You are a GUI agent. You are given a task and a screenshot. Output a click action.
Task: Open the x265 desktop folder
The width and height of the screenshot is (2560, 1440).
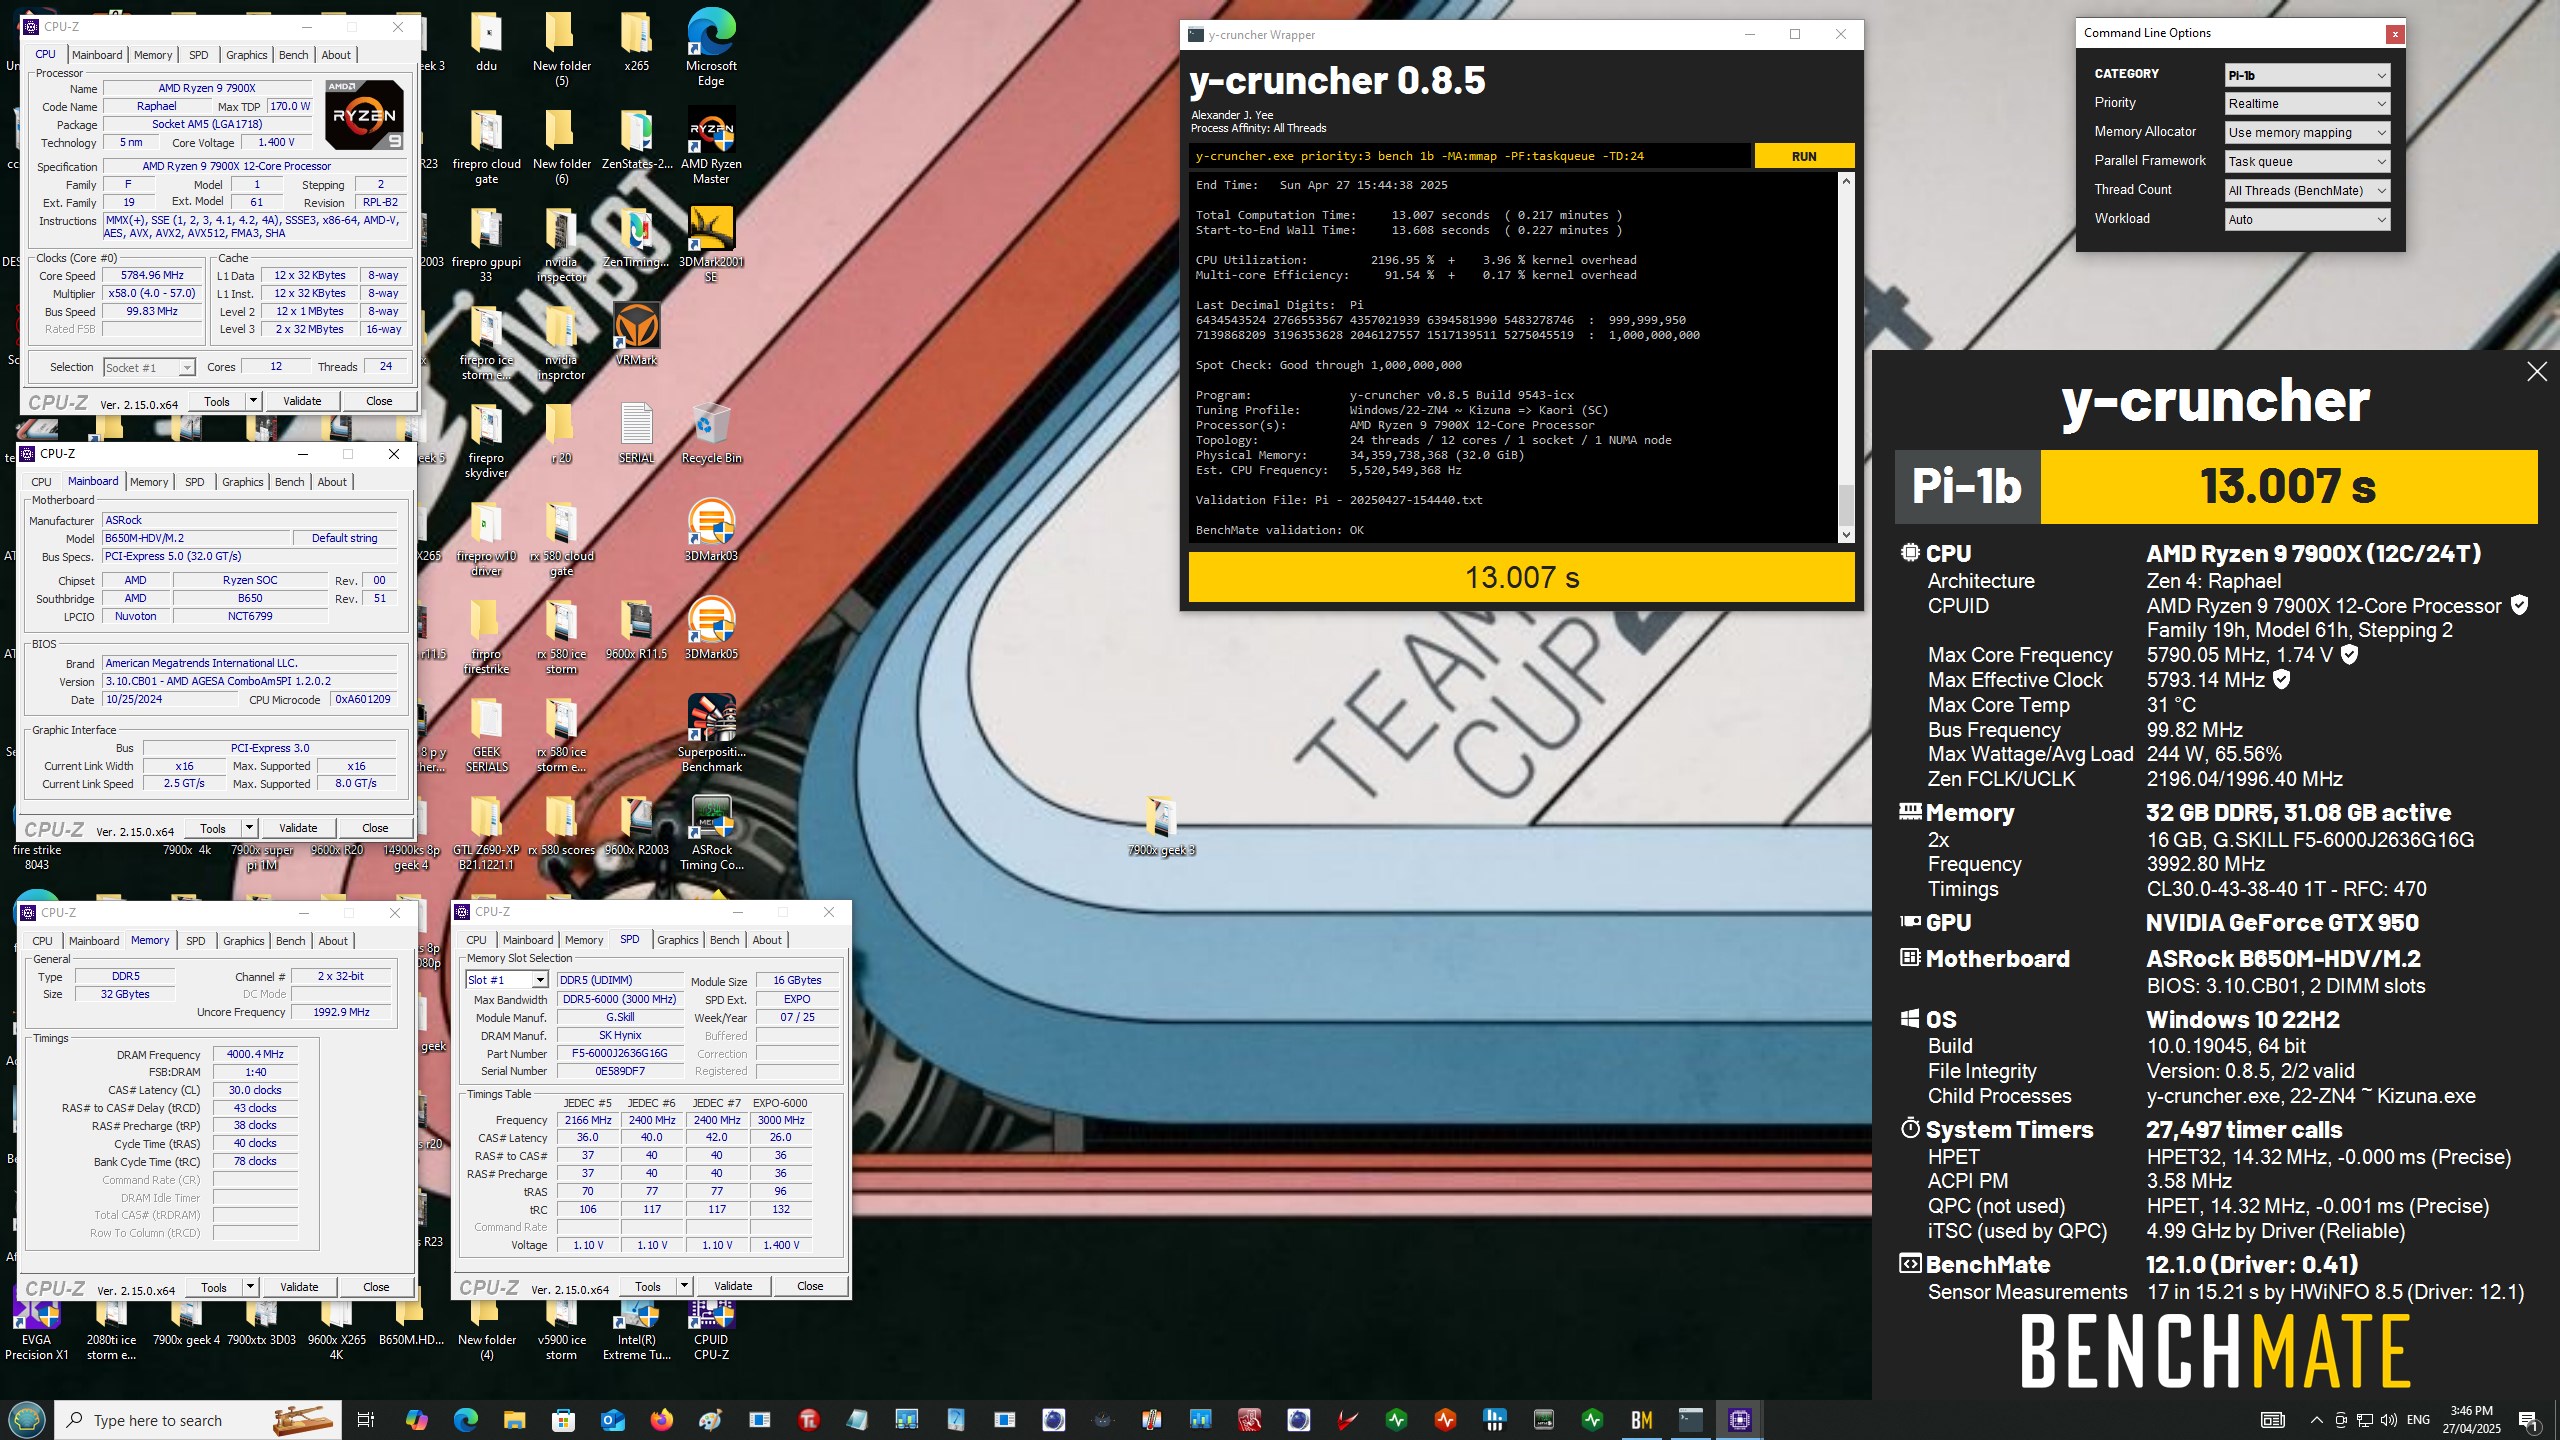coord(636,40)
